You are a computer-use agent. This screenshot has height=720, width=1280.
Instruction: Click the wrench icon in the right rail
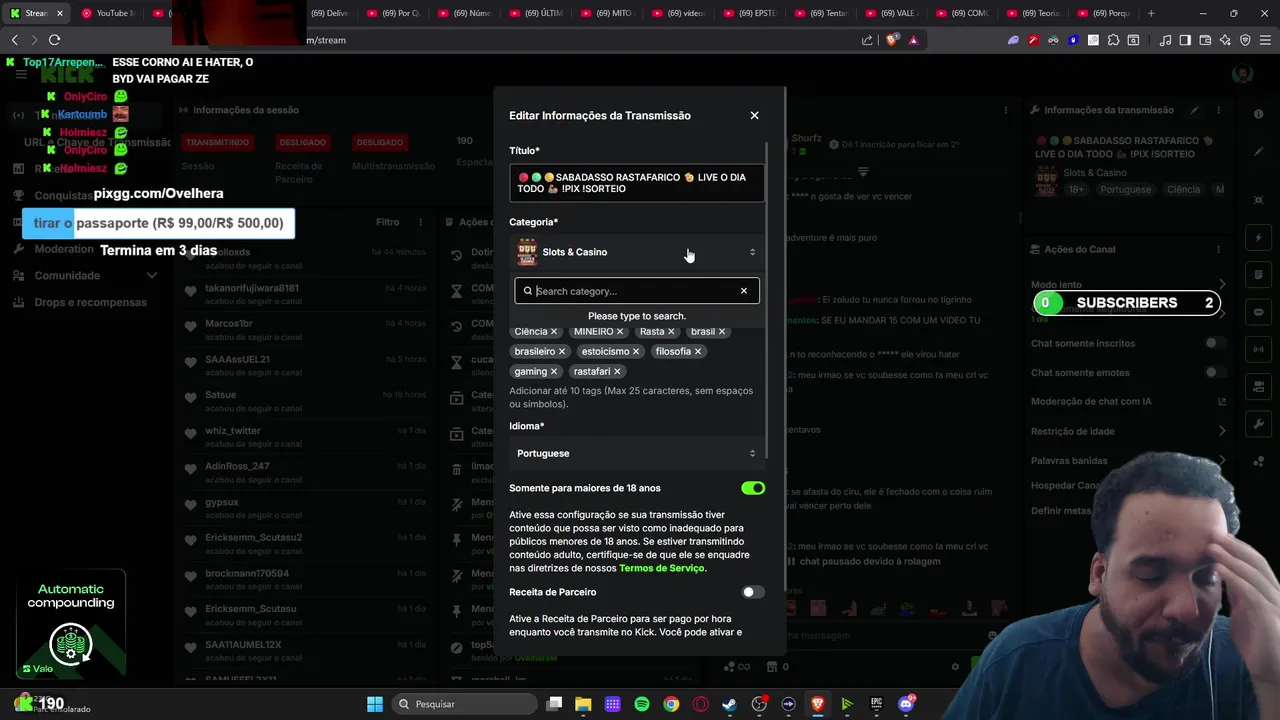click(x=1258, y=424)
